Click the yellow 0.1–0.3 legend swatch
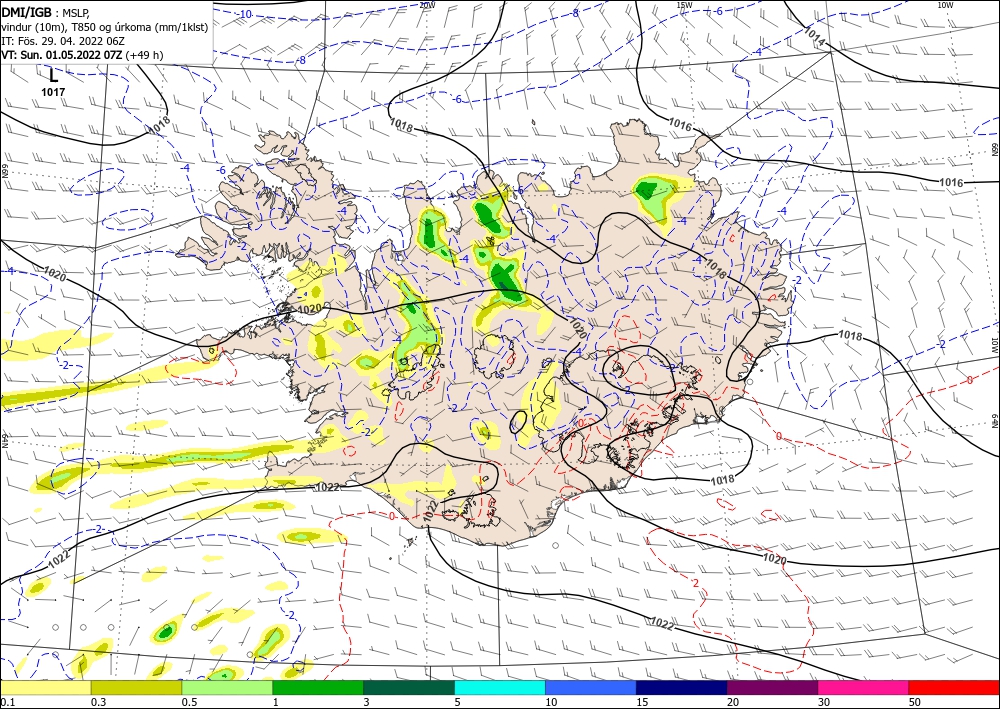 (x=45, y=687)
